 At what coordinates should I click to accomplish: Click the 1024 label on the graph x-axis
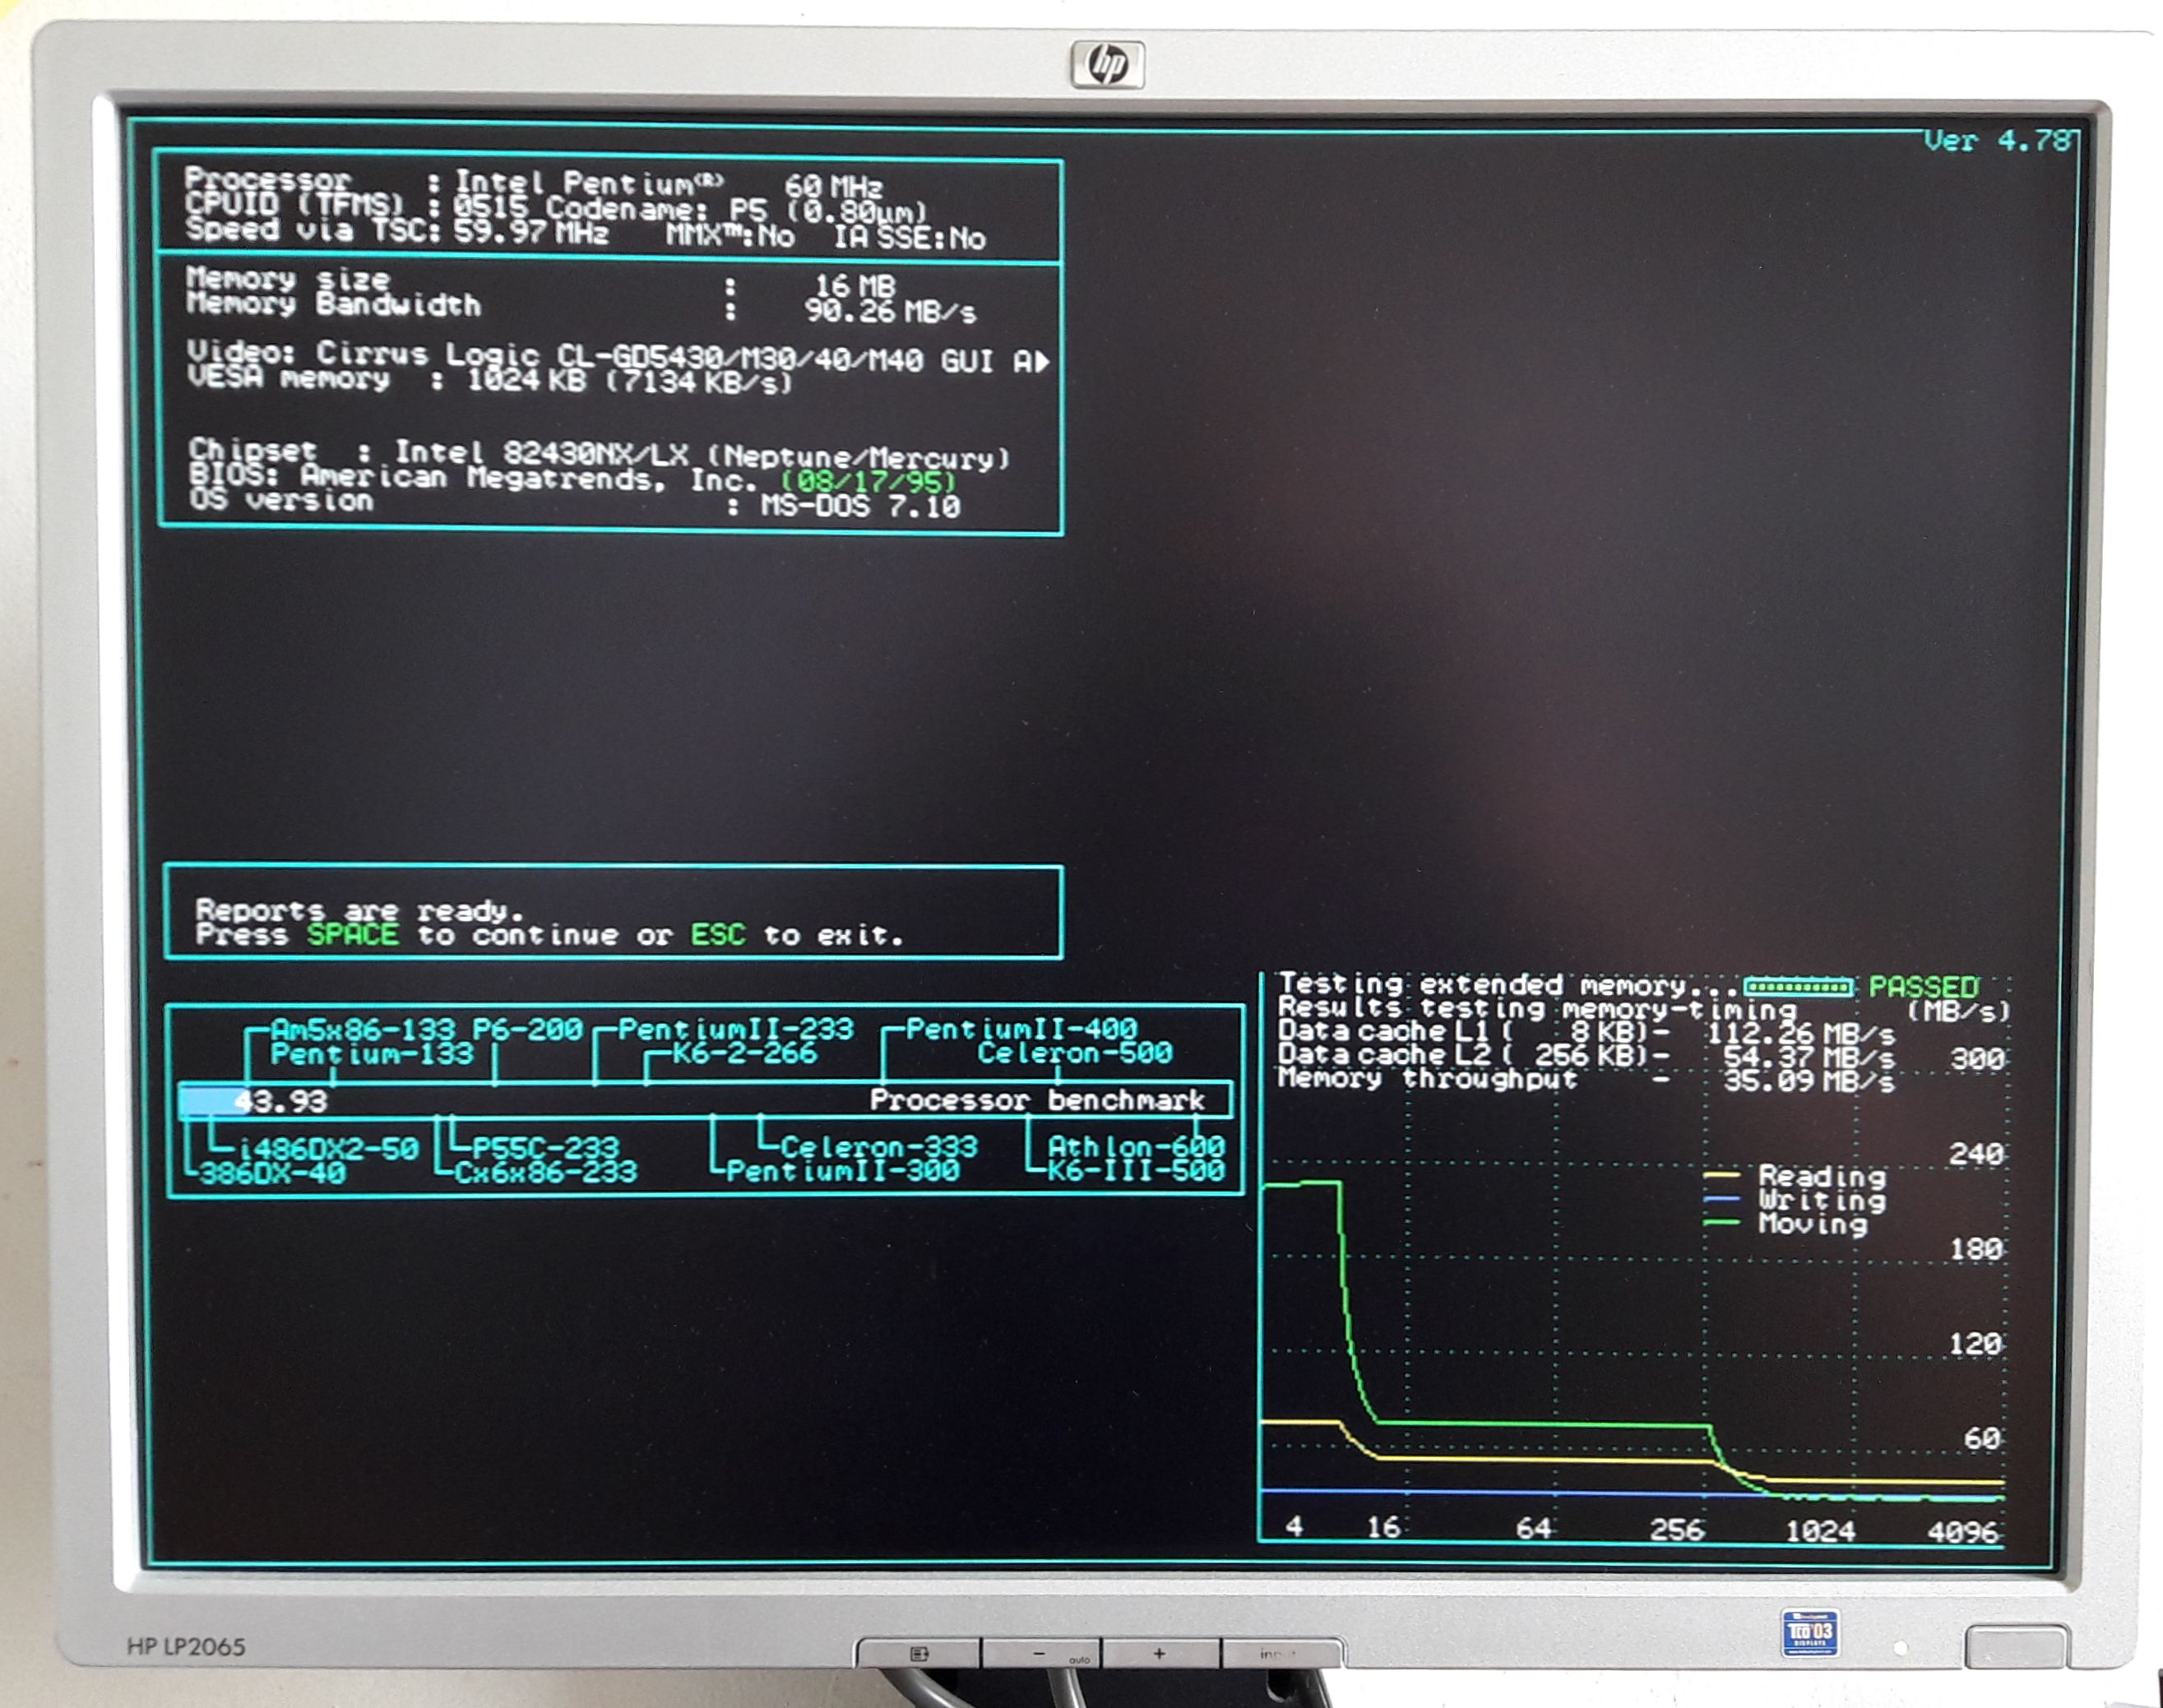(x=1820, y=1531)
